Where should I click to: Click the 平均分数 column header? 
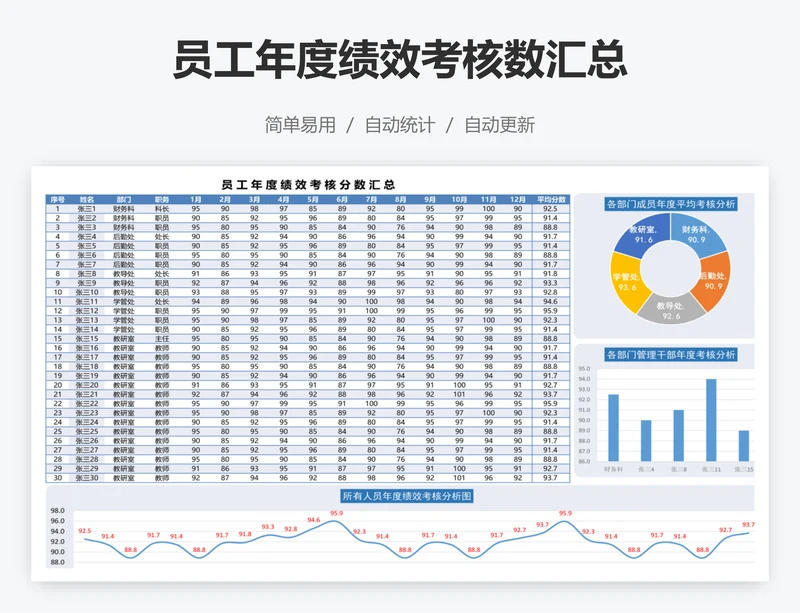[550, 199]
